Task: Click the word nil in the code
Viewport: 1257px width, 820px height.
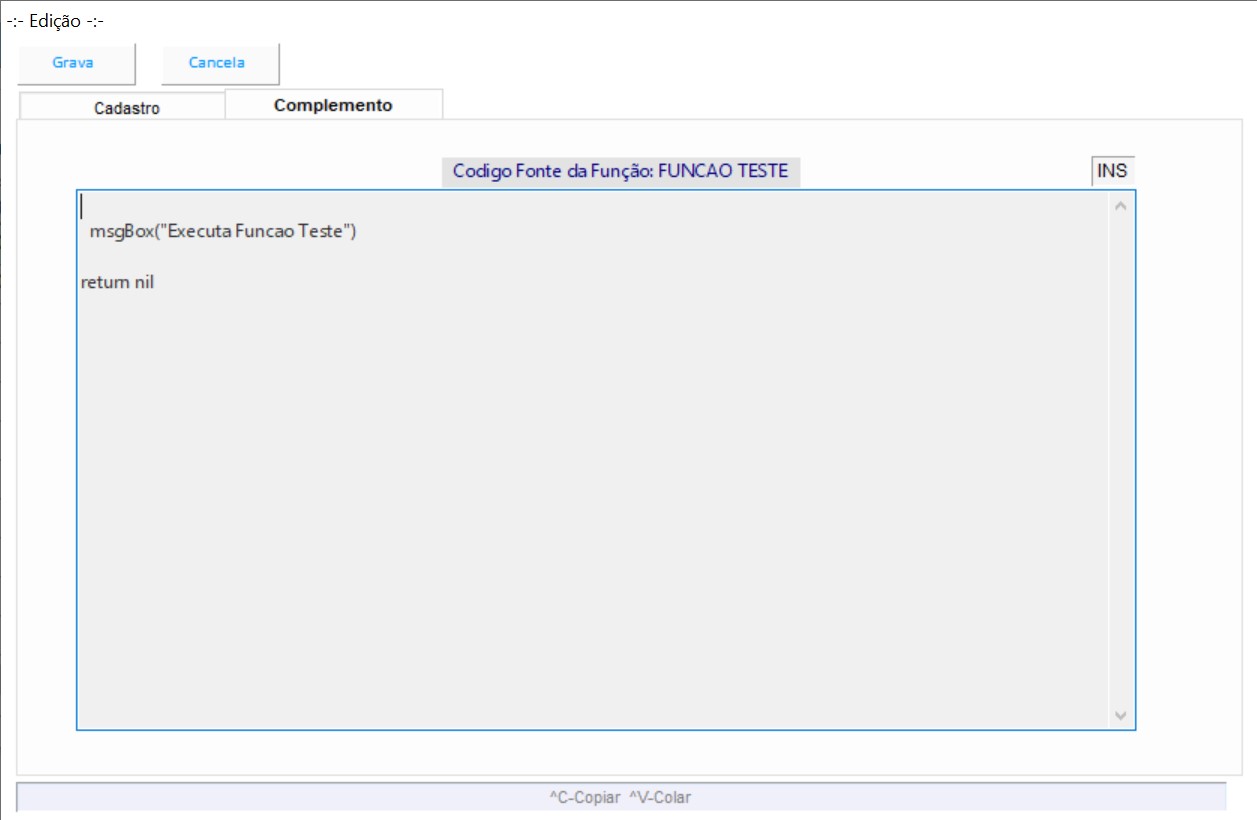Action: [x=144, y=283]
